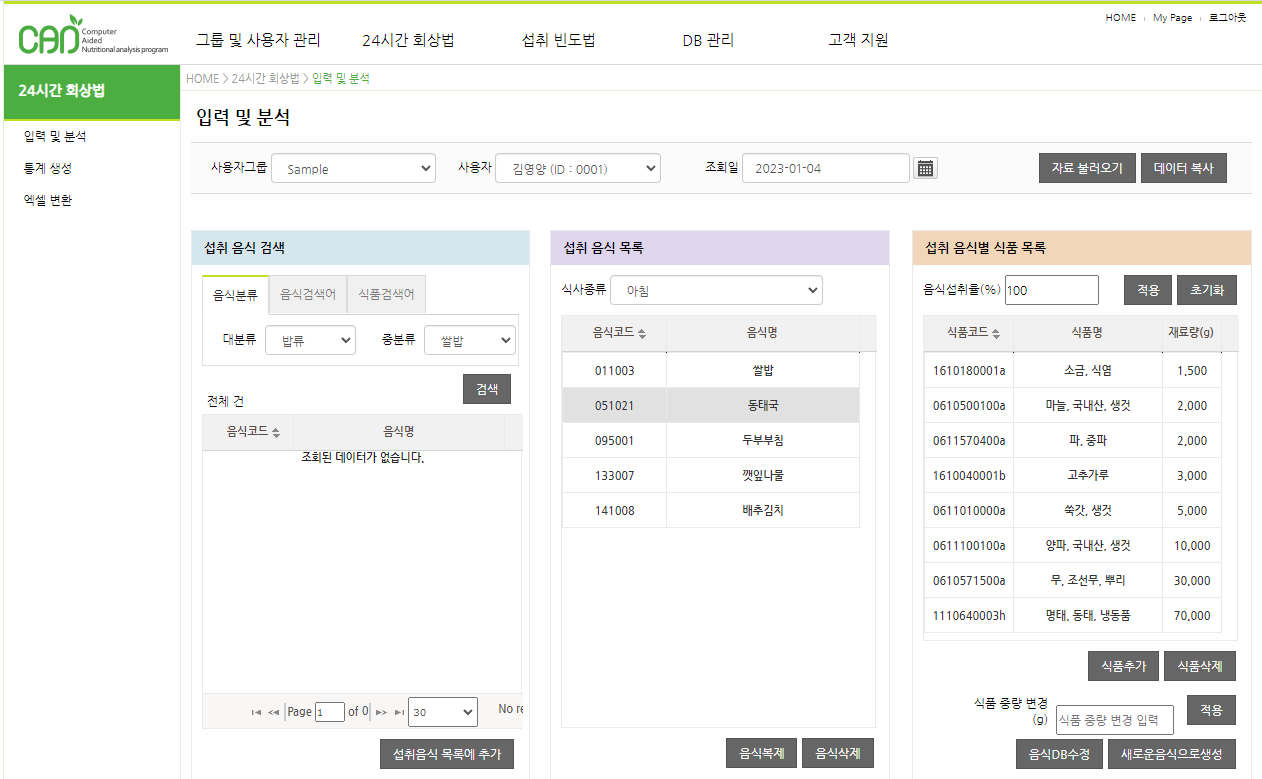This screenshot has width=1262, height=779.
Task: Go to next page in search pager
Action: coord(381,712)
